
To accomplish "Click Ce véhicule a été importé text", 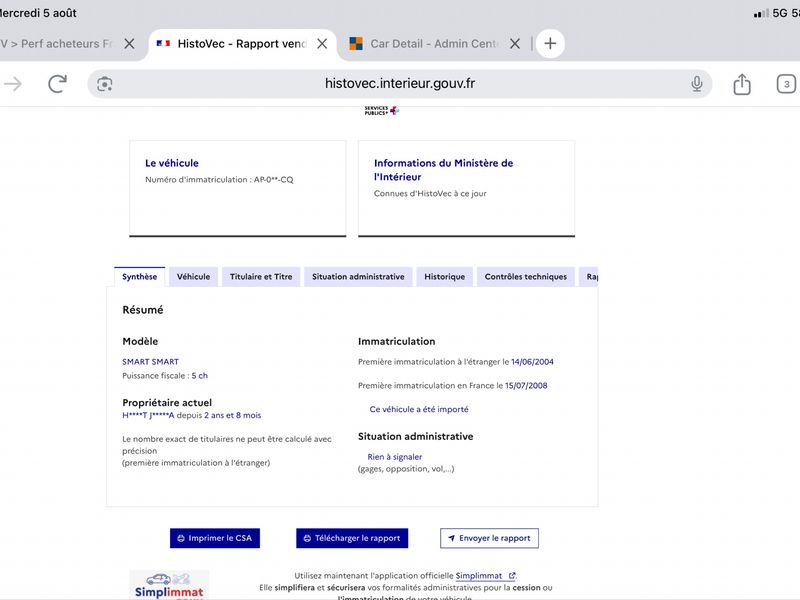I will click(419, 409).
